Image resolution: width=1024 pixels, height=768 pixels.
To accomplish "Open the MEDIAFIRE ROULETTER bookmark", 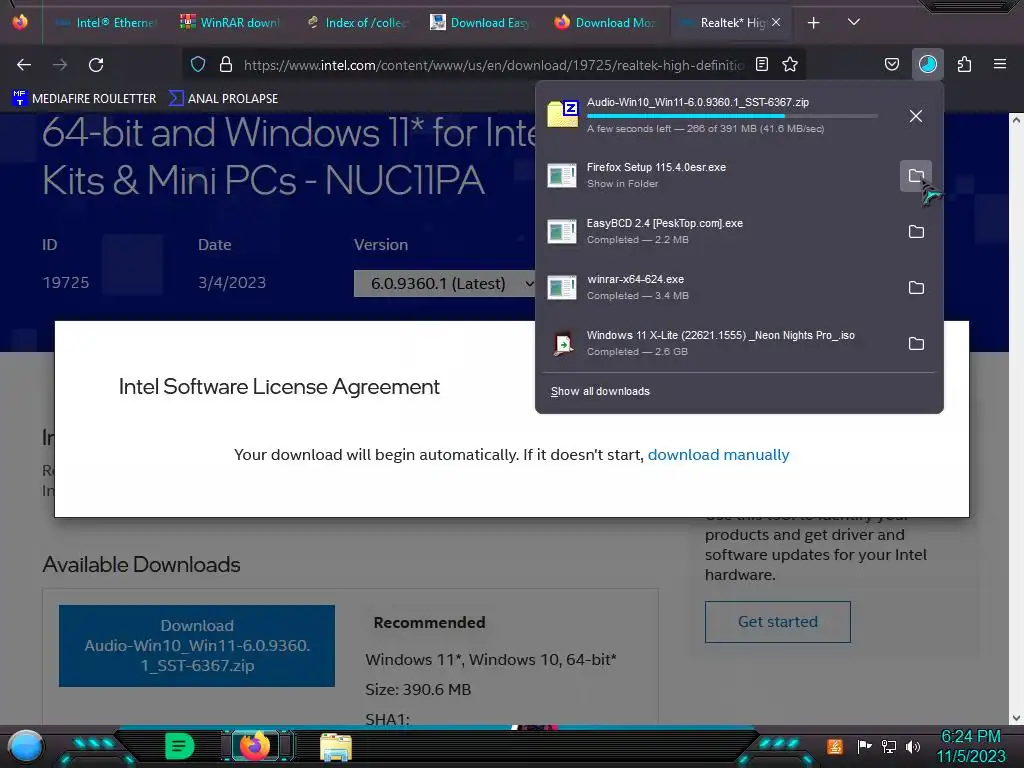I will click(84, 99).
